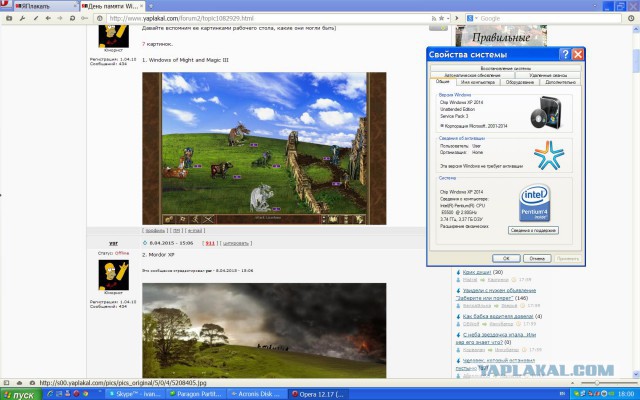Open sidebar topic С неба звездочка упала

pyautogui.click(x=496, y=338)
